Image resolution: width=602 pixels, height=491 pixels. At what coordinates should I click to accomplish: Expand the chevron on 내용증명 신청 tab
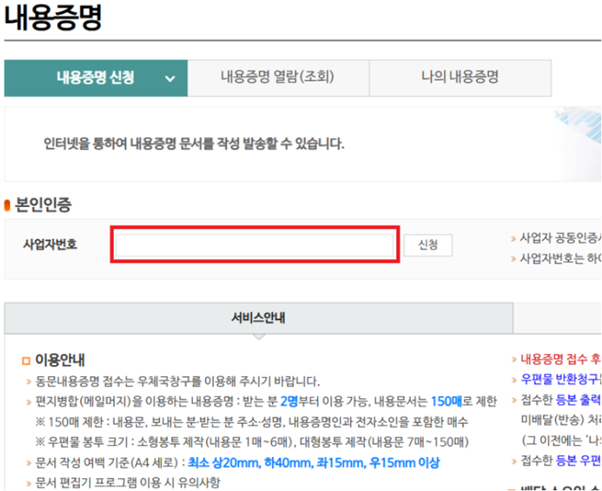pyautogui.click(x=170, y=79)
